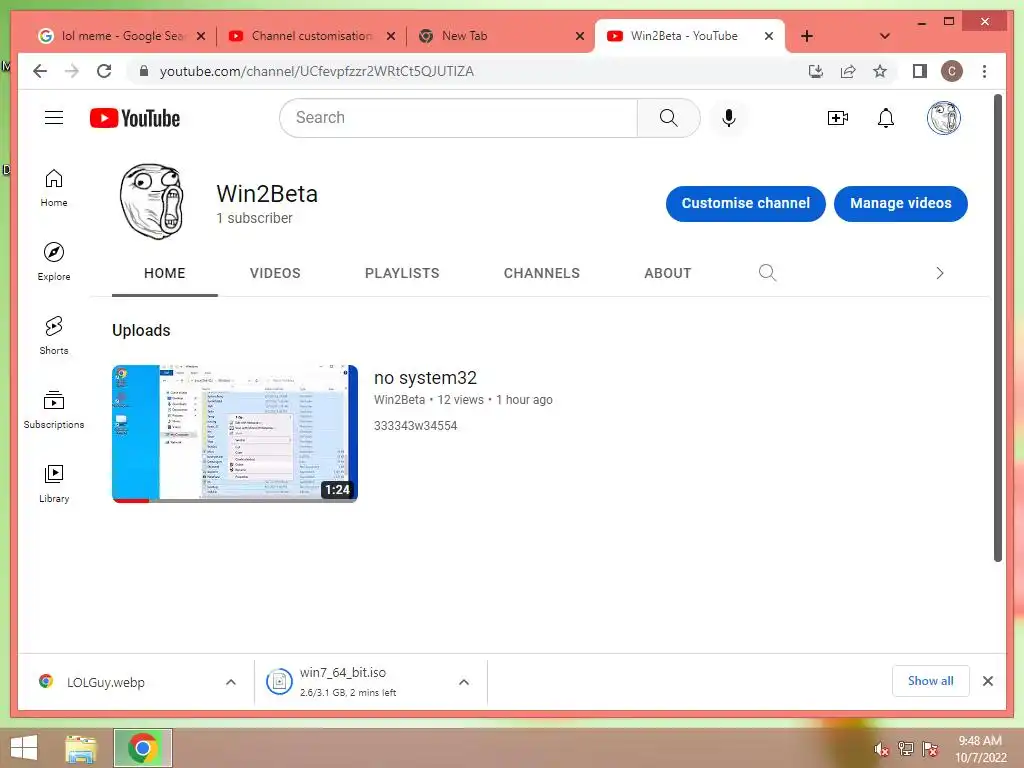Click the YouTube logo

pyautogui.click(x=135, y=118)
